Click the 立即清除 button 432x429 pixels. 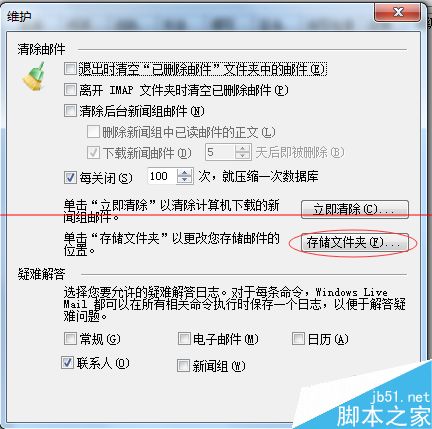[355, 209]
